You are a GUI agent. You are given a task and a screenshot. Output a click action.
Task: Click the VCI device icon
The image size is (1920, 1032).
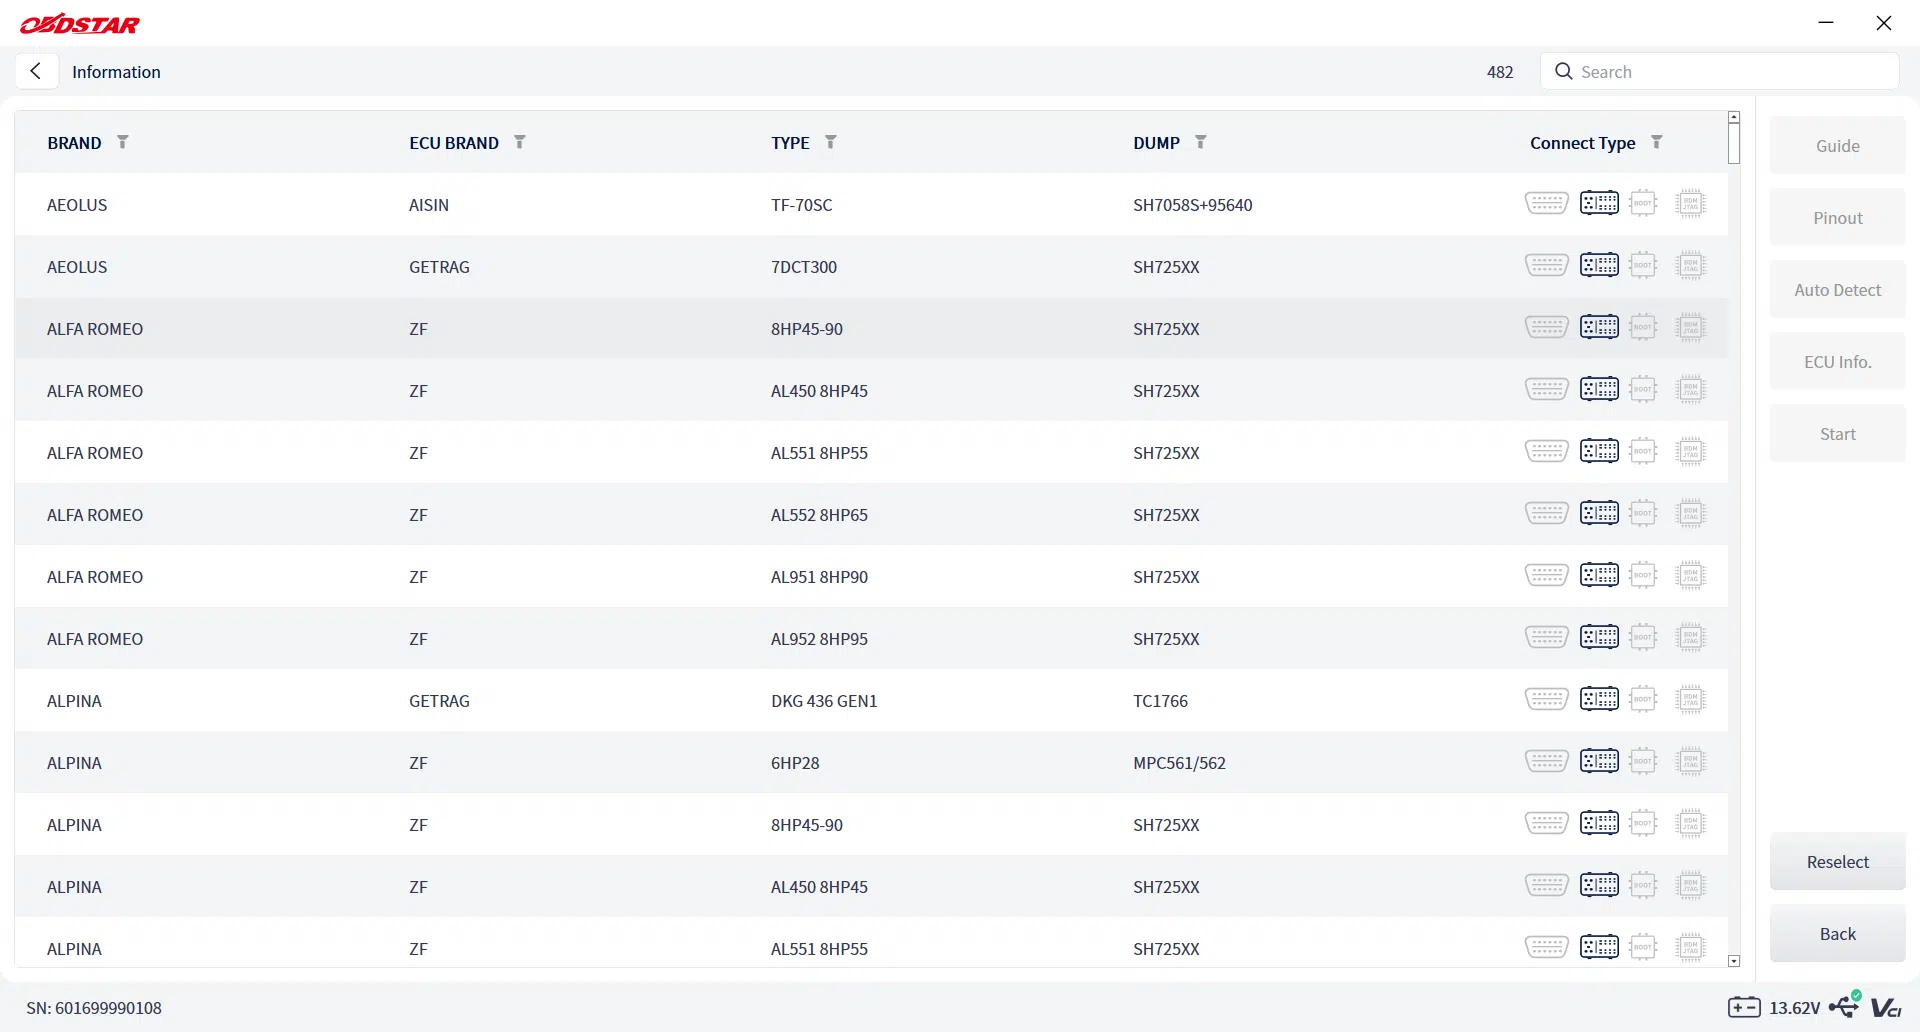point(1886,1008)
